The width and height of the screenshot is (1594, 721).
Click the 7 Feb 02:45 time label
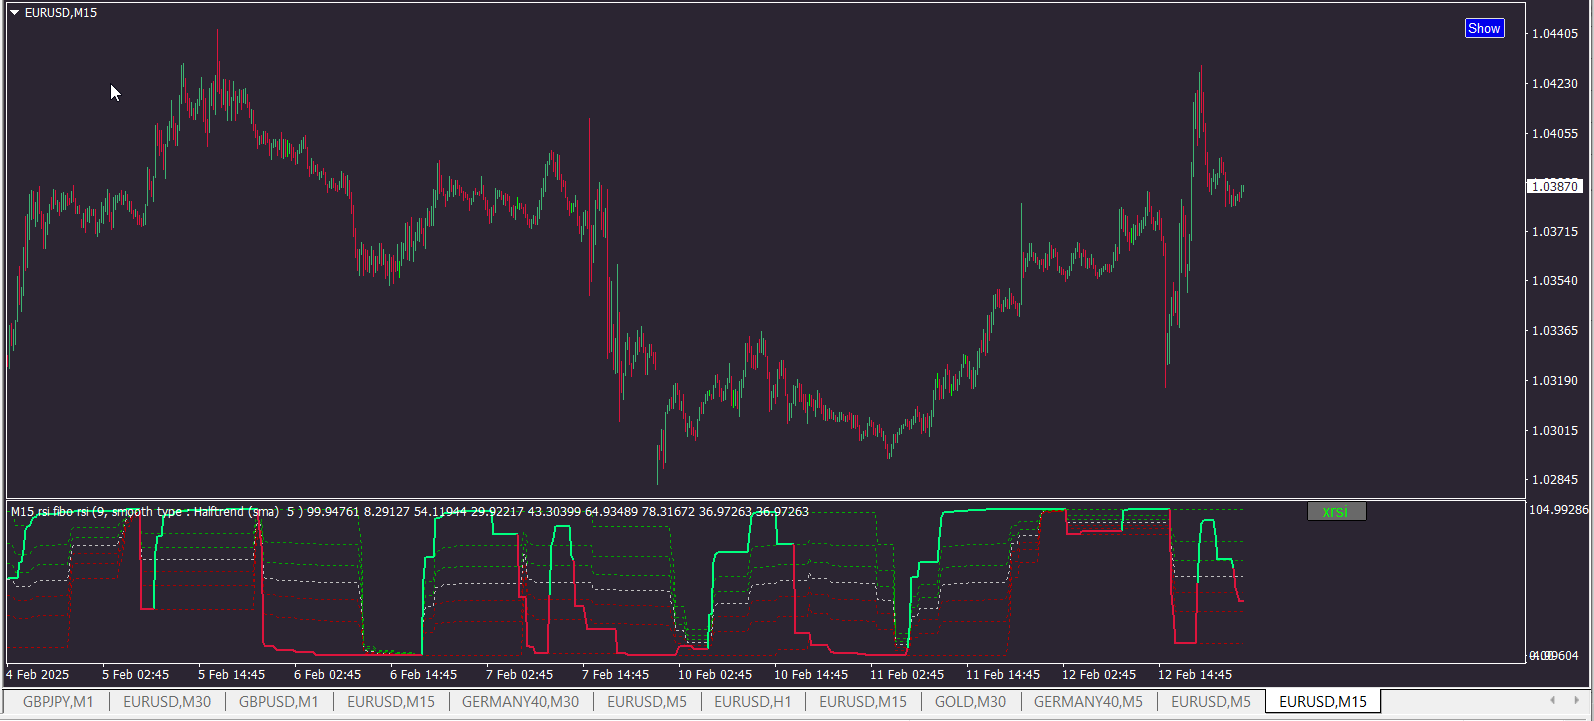[x=519, y=675]
